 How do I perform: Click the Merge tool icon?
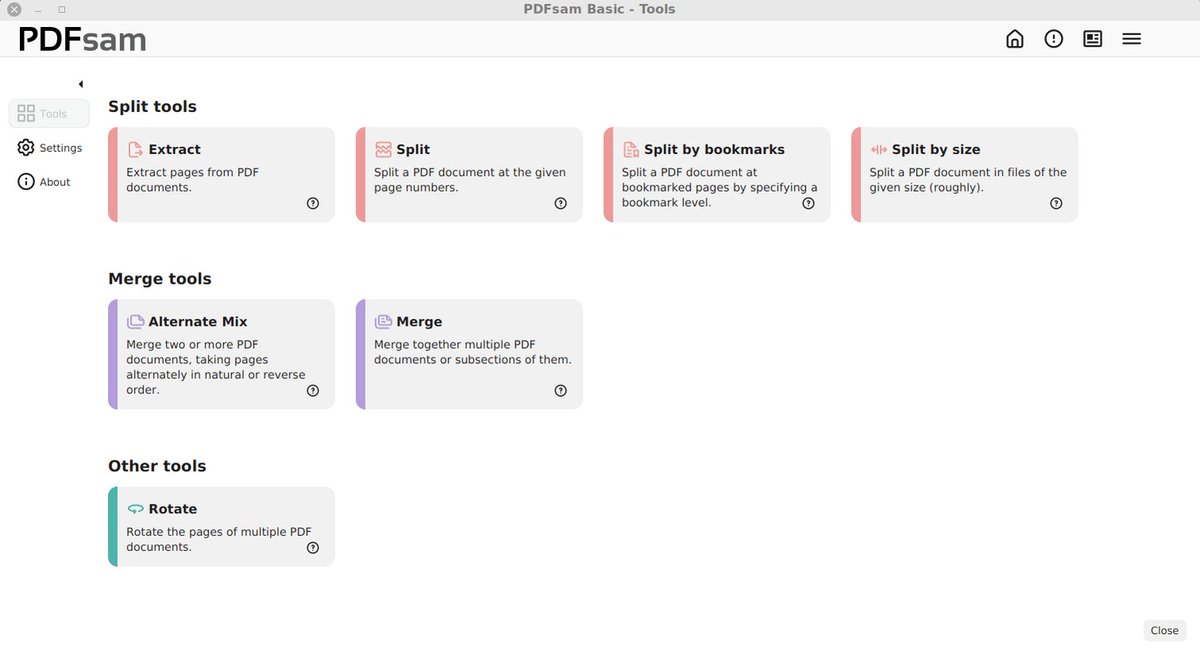pos(383,322)
